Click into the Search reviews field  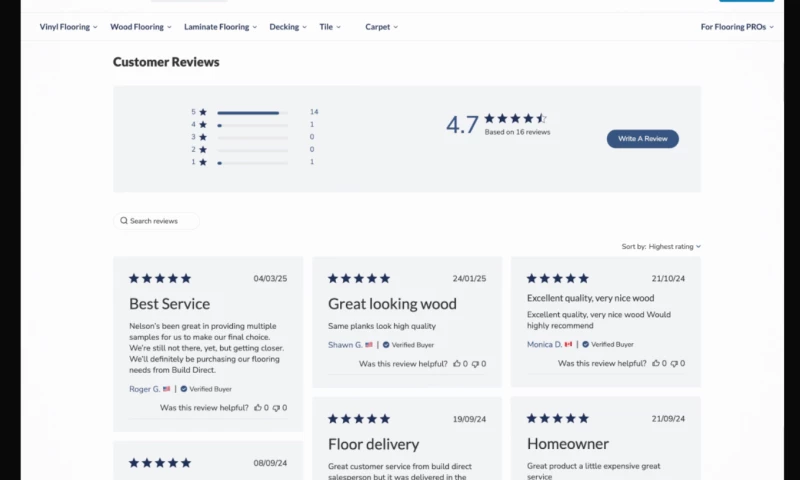pyautogui.click(x=160, y=221)
